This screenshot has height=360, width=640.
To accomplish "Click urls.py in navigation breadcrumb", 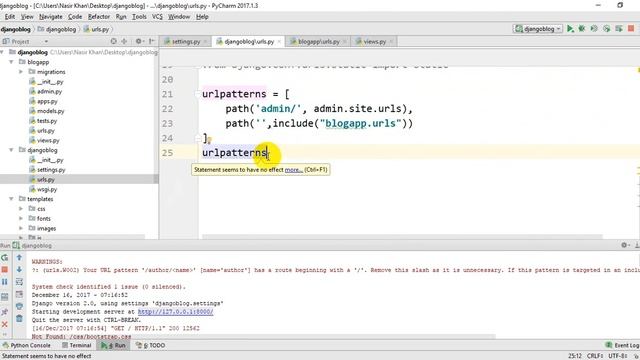I will (x=97, y=29).
